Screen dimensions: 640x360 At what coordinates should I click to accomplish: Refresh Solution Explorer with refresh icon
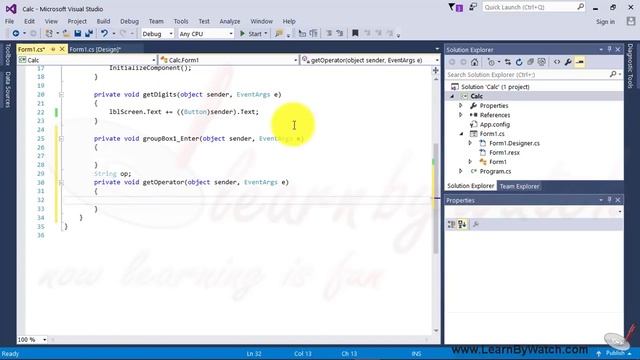point(519,62)
